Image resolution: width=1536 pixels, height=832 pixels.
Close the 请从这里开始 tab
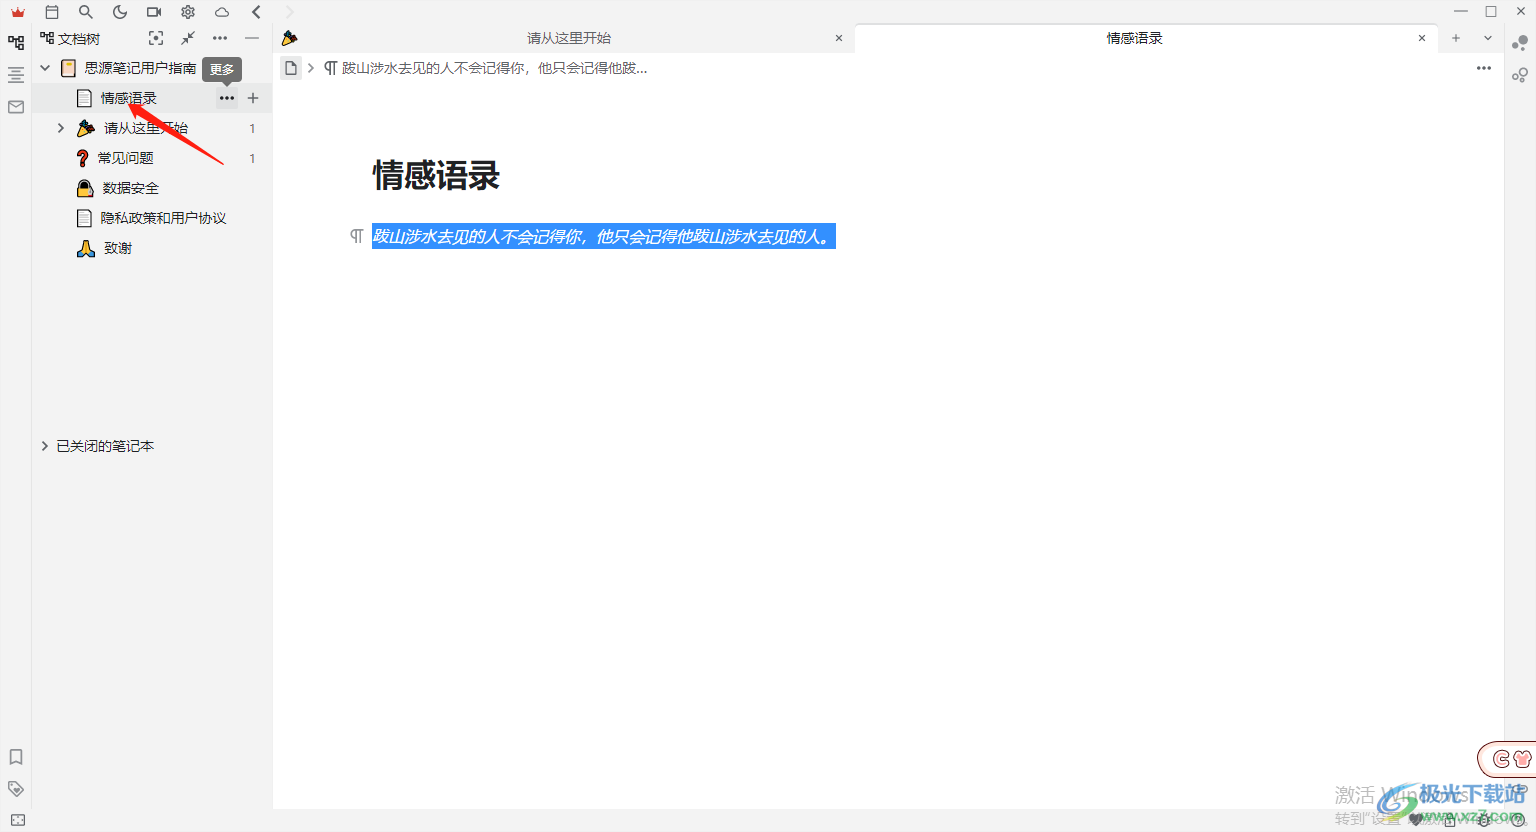(x=839, y=38)
